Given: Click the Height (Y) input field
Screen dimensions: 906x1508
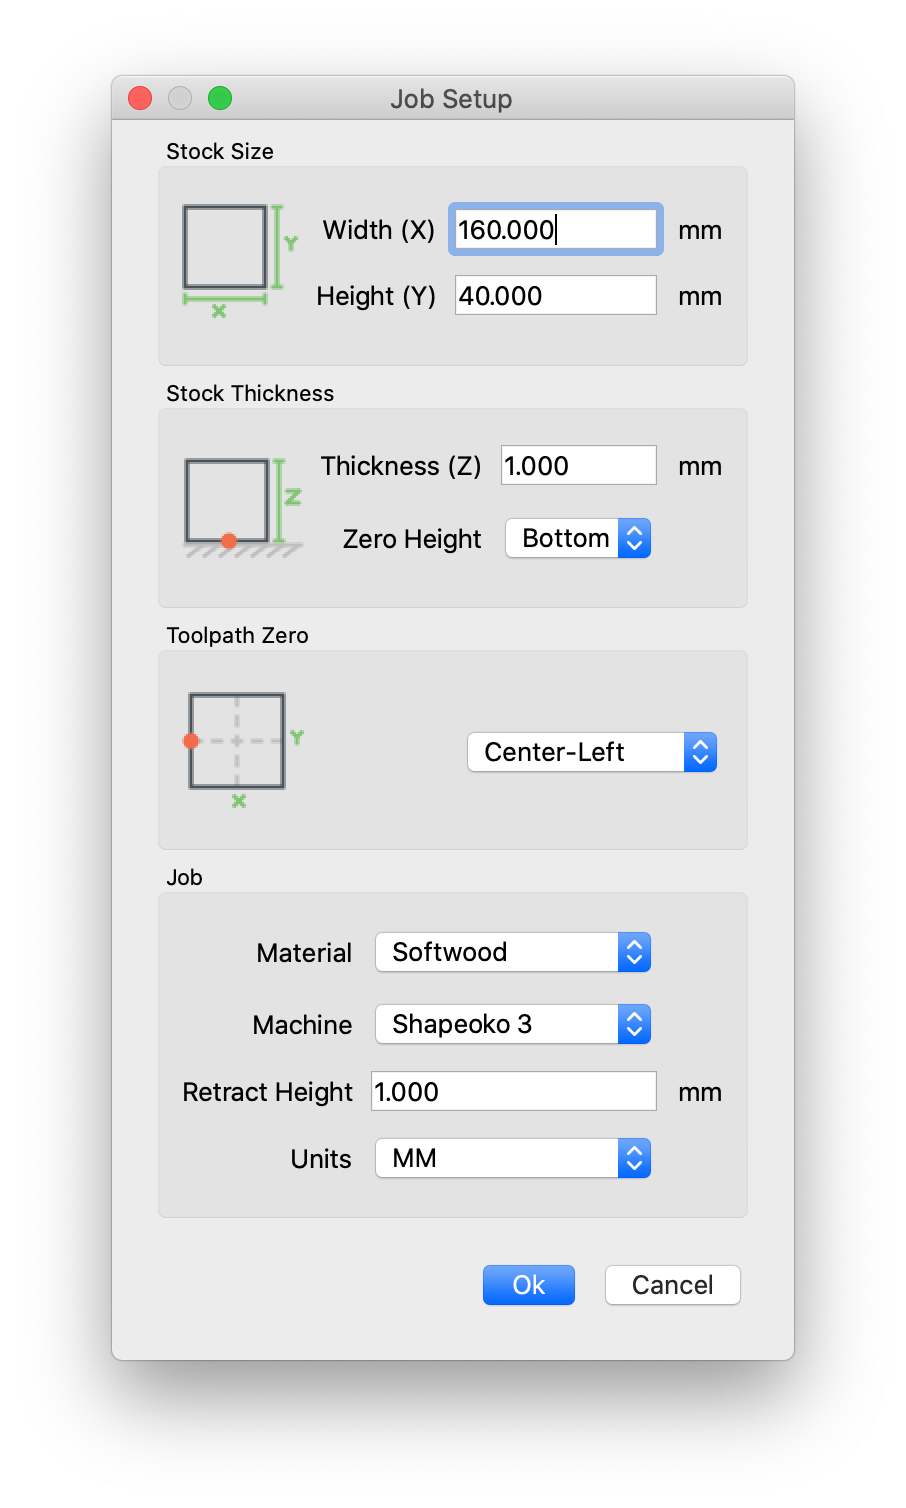Looking at the screenshot, I should click(x=555, y=296).
